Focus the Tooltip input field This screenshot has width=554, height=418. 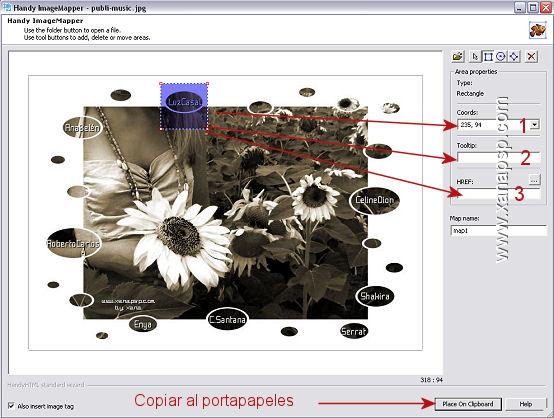pyautogui.click(x=499, y=157)
